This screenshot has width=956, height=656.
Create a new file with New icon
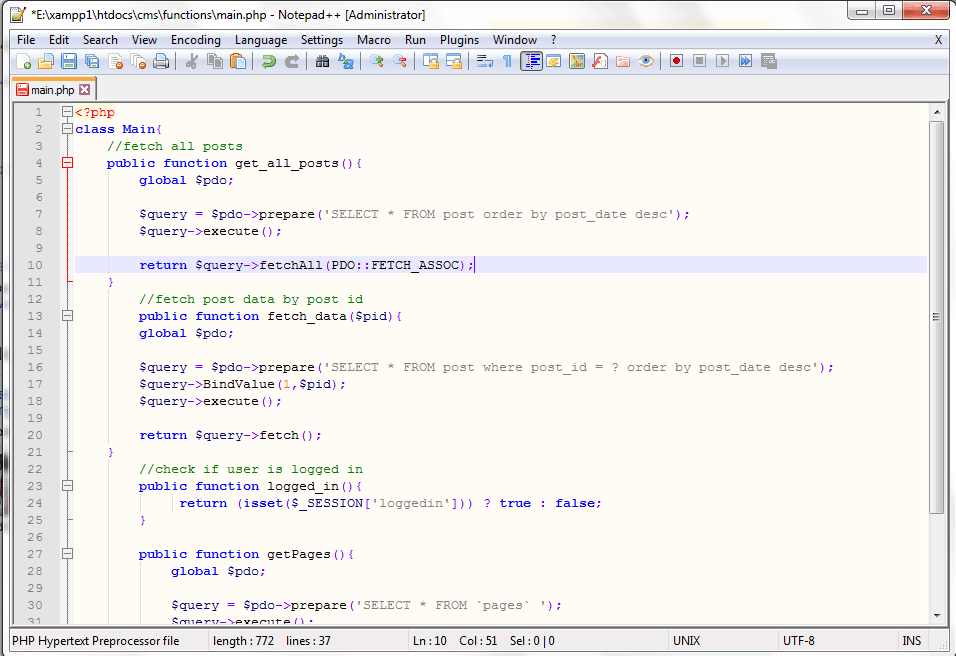(x=23, y=61)
